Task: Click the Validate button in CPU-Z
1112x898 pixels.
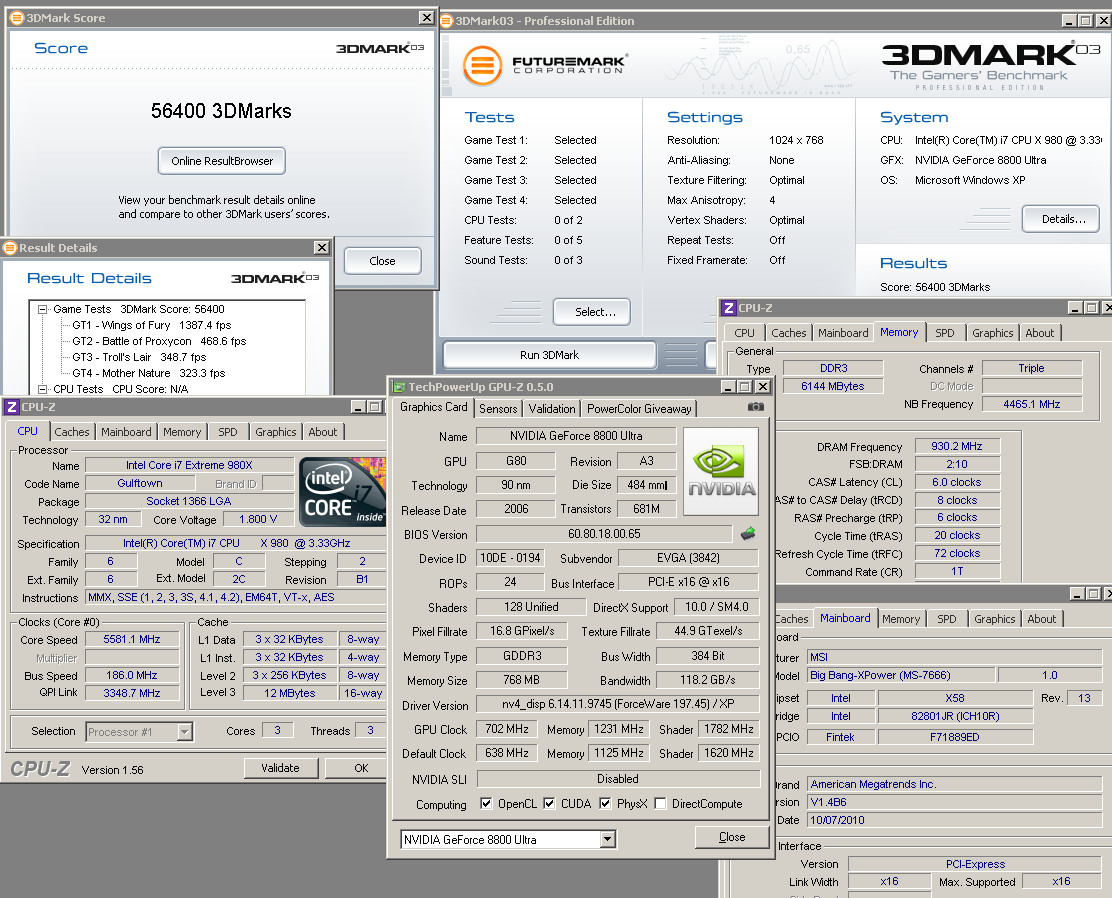Action: 280,767
